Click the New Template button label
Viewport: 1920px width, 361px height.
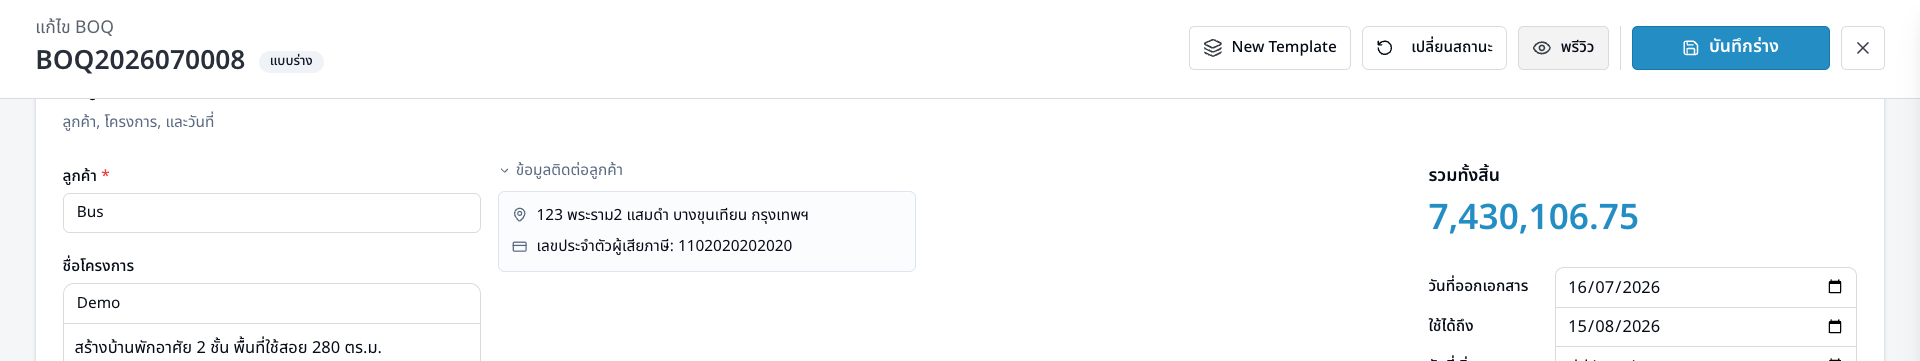click(1284, 47)
